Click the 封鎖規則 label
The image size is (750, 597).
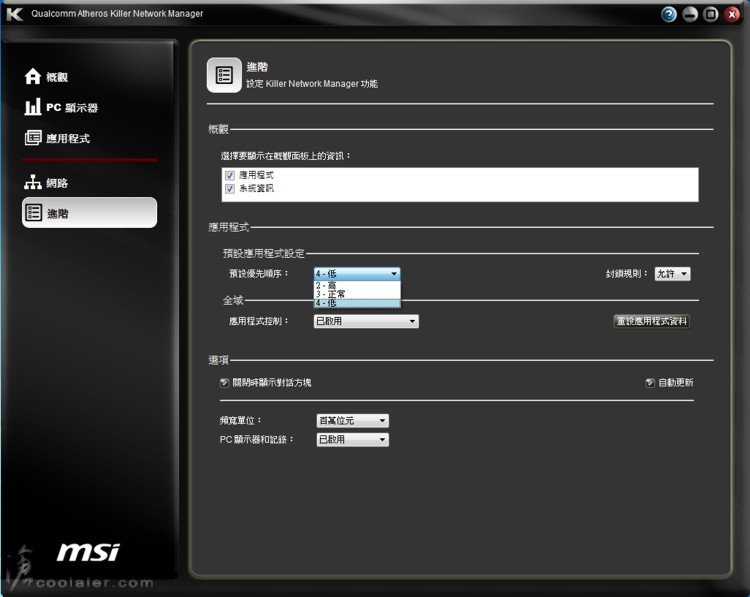pyautogui.click(x=627, y=274)
